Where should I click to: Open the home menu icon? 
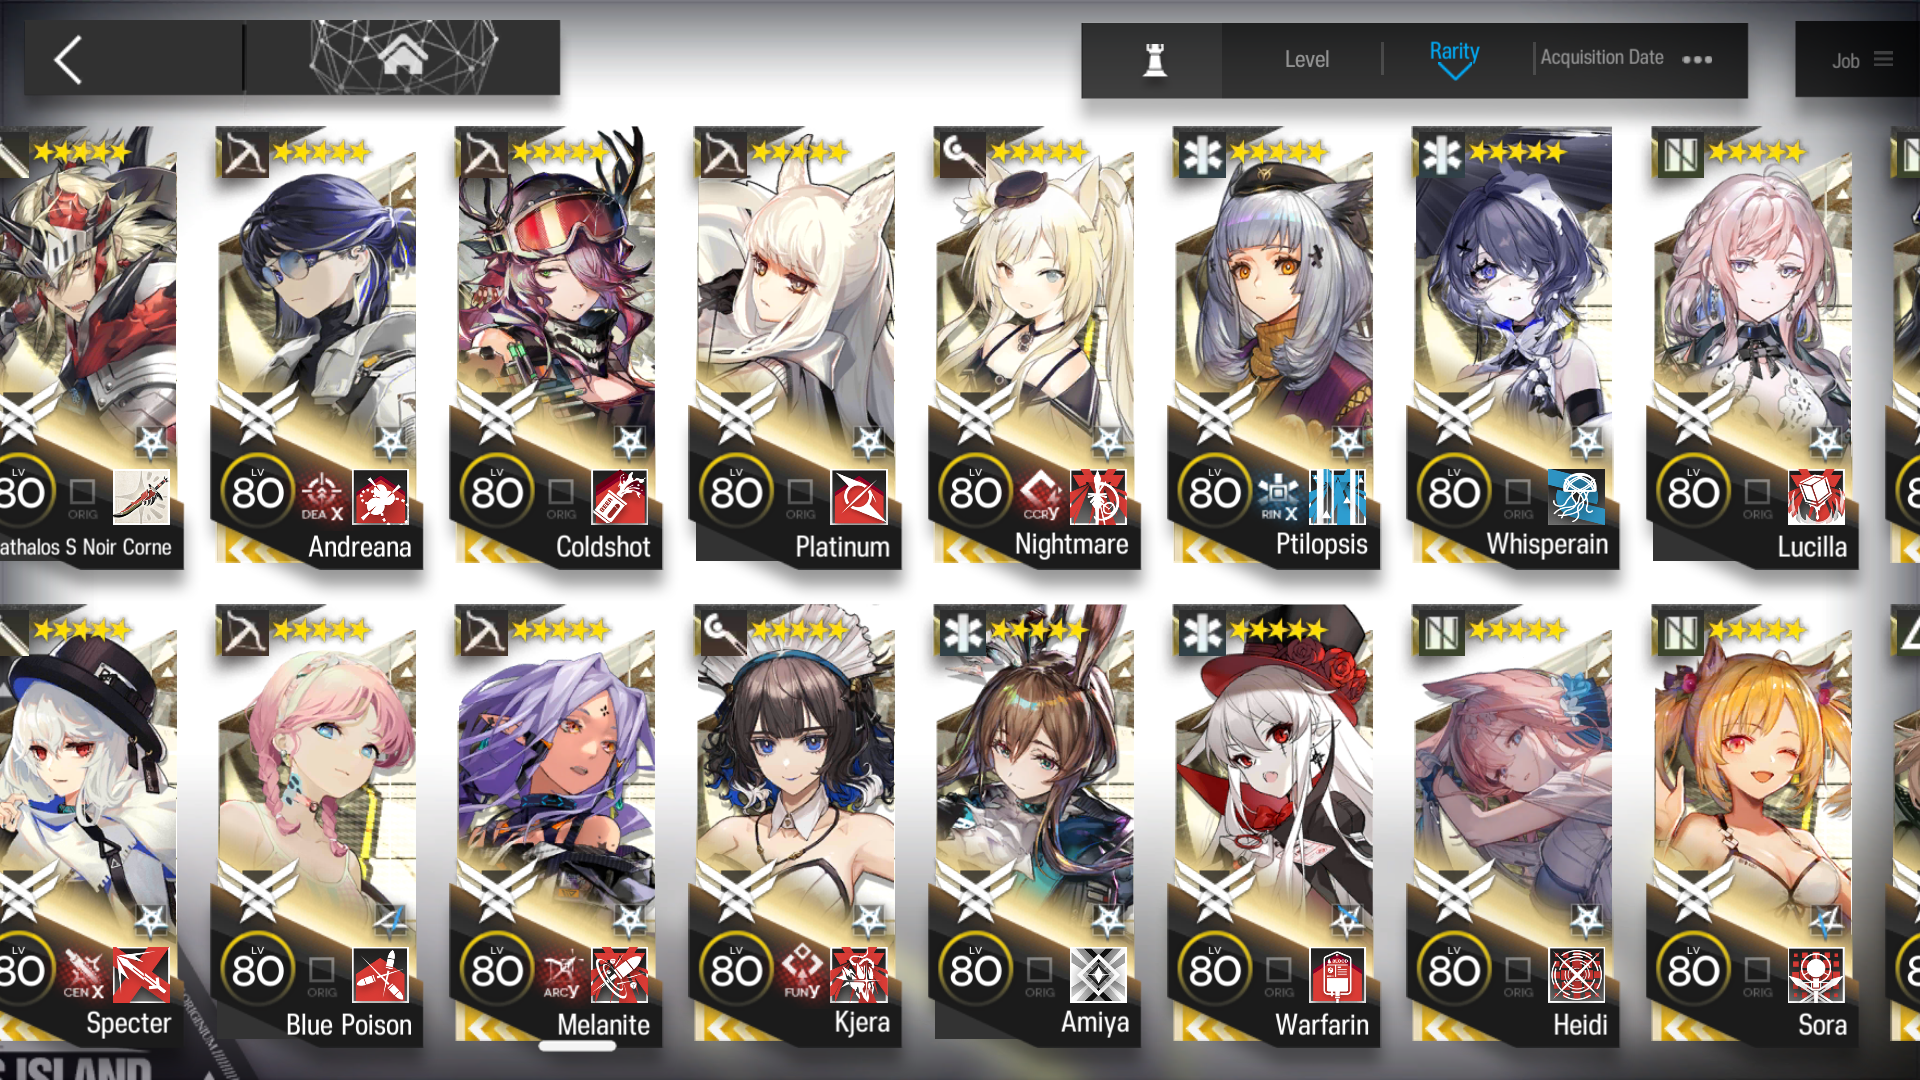(402, 56)
